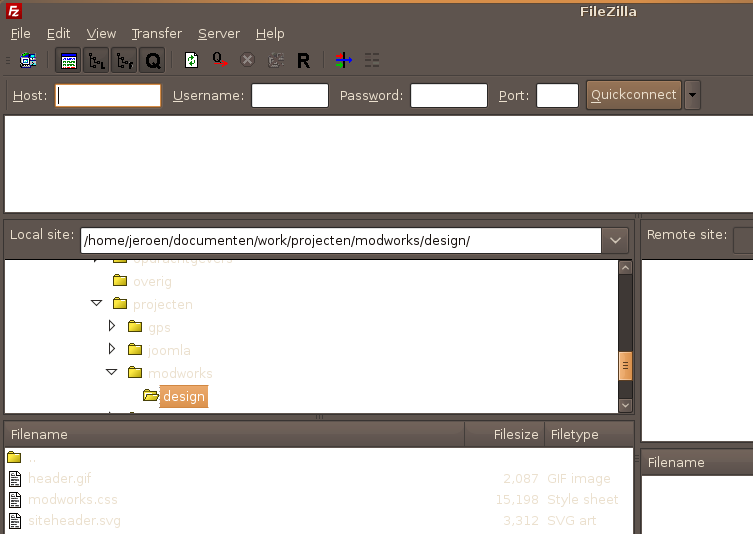
Task: Click local tree scrollbar down arrow
Action: (x=625, y=405)
